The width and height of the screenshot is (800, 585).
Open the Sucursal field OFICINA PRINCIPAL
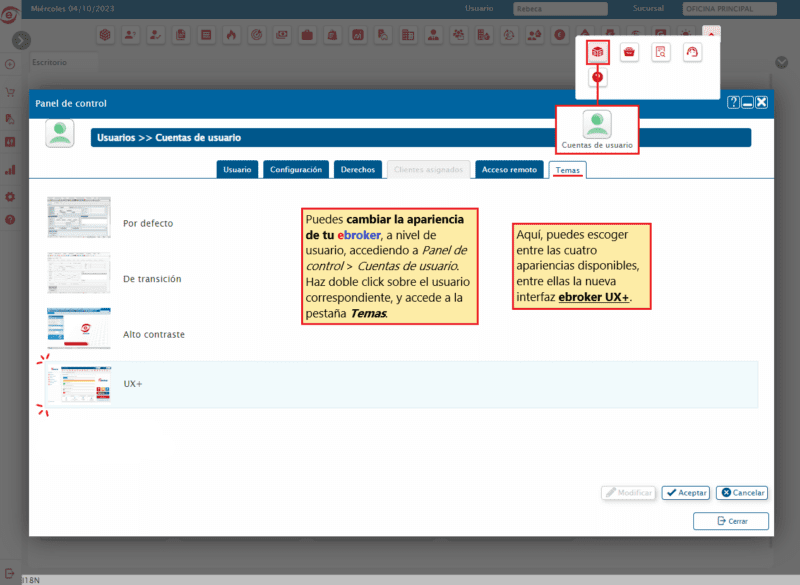729,9
